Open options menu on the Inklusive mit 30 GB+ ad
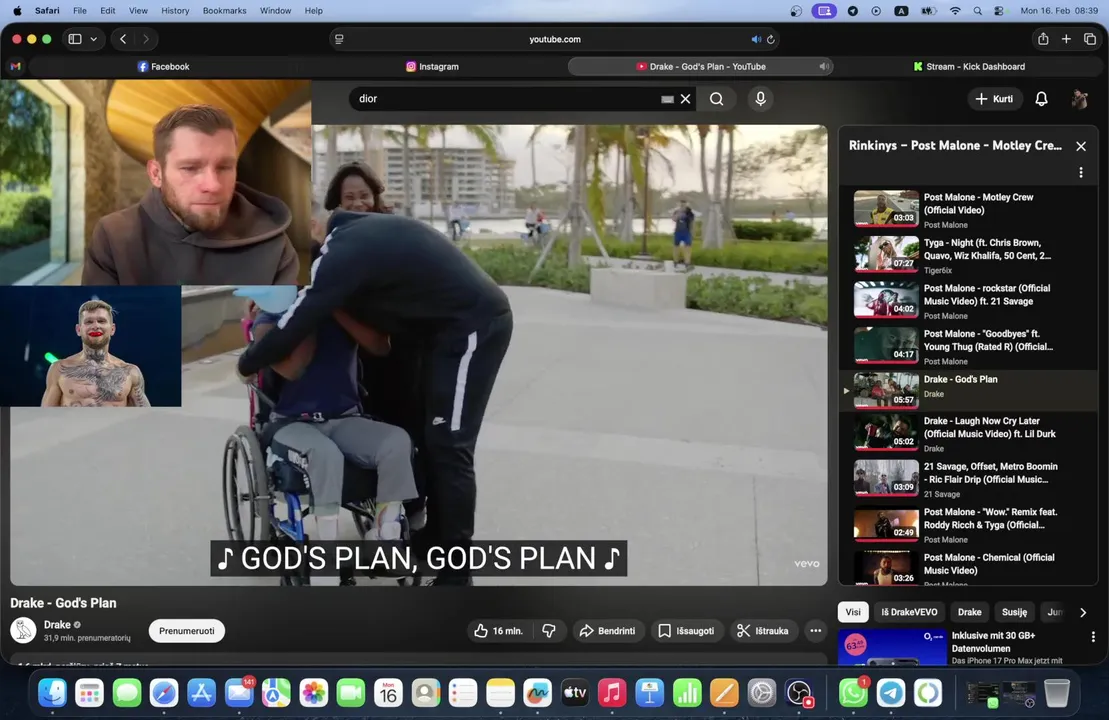The height and width of the screenshot is (720, 1109). (1093, 637)
